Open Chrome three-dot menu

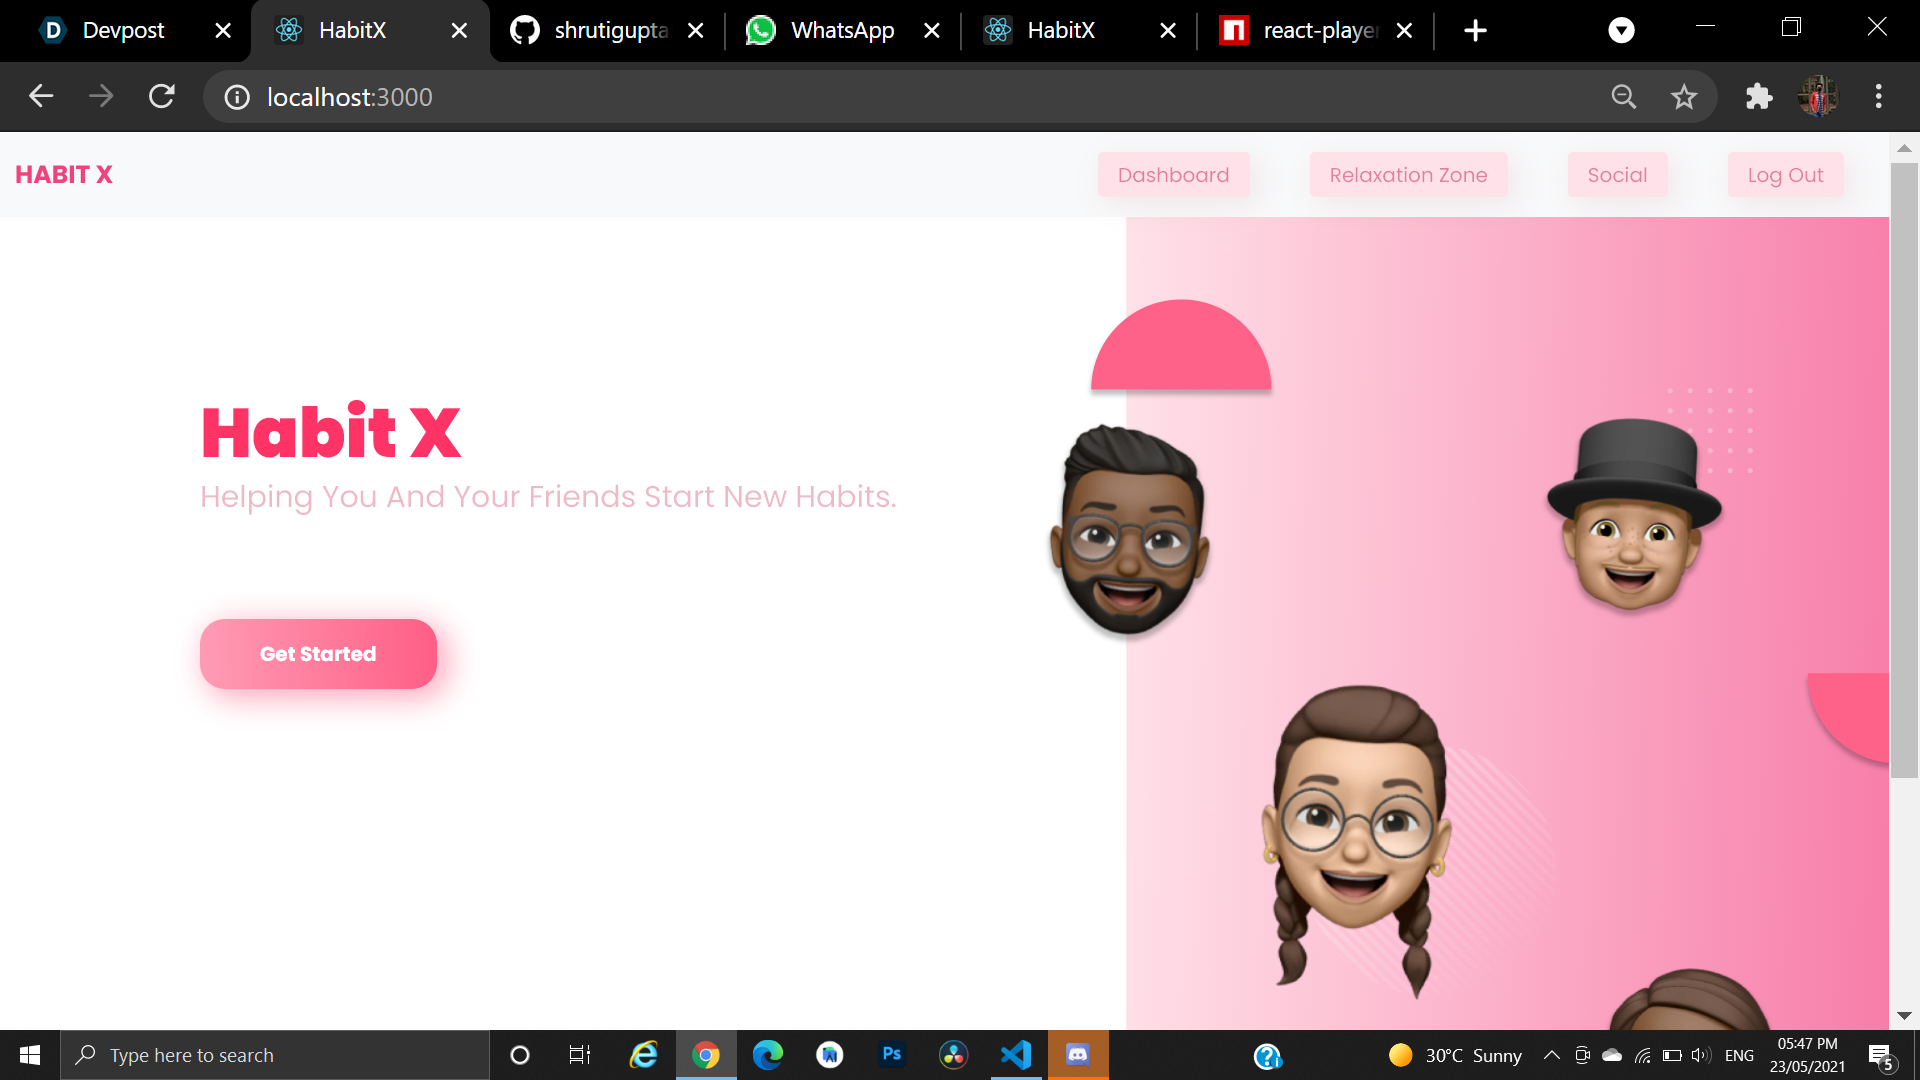[1879, 97]
